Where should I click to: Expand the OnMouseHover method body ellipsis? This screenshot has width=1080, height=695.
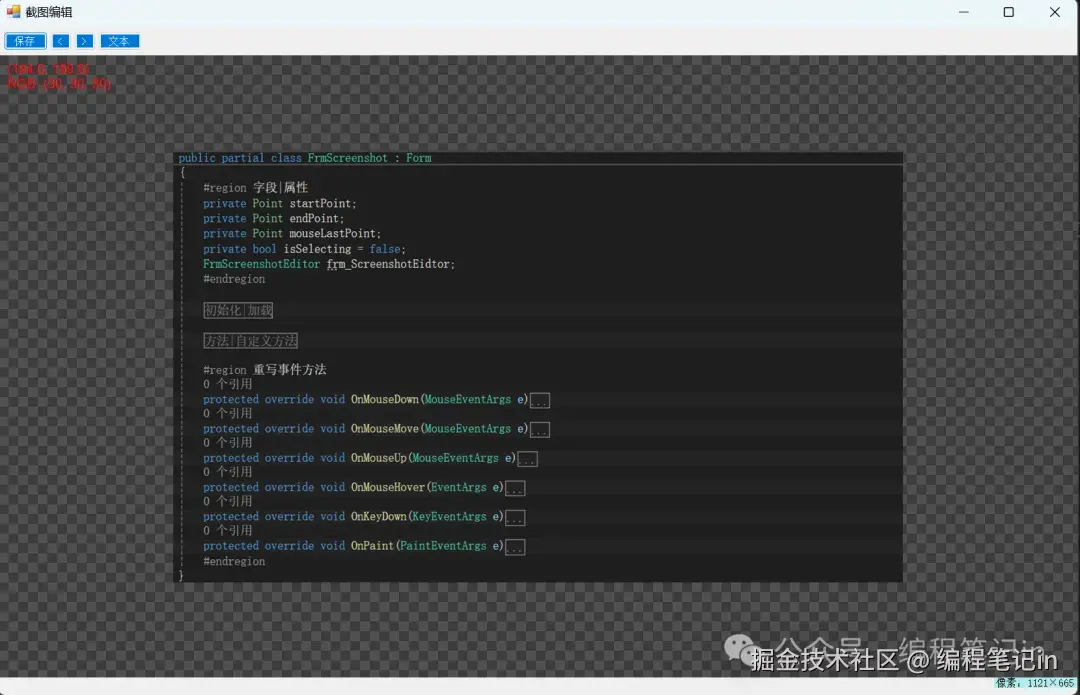[x=515, y=488]
